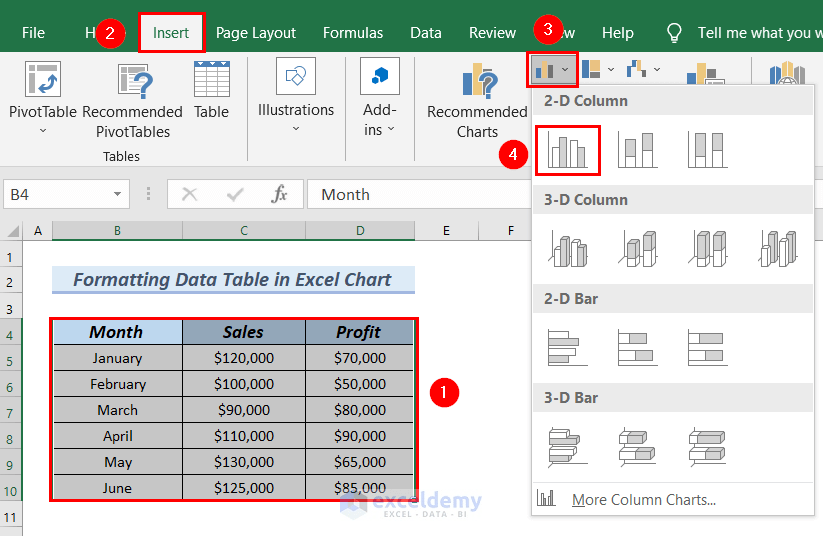Select the 3-D 100% Stacked Bar chart

point(708,447)
